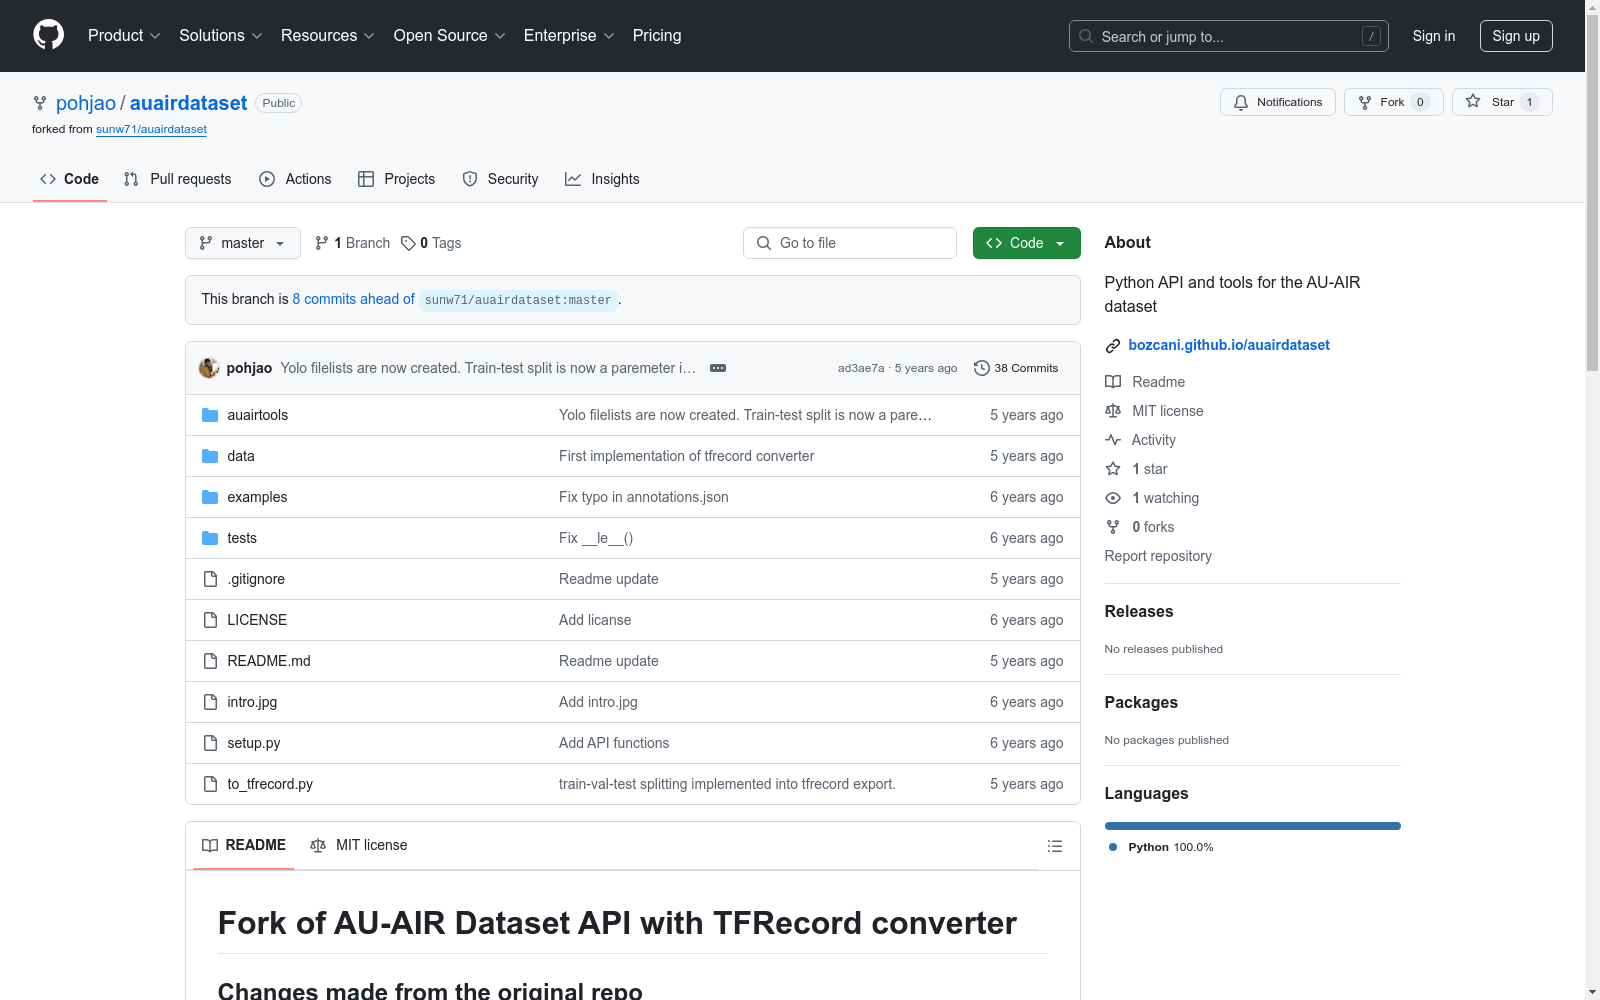Expand the Enterprise menu
This screenshot has width=1600, height=1000.
click(569, 35)
